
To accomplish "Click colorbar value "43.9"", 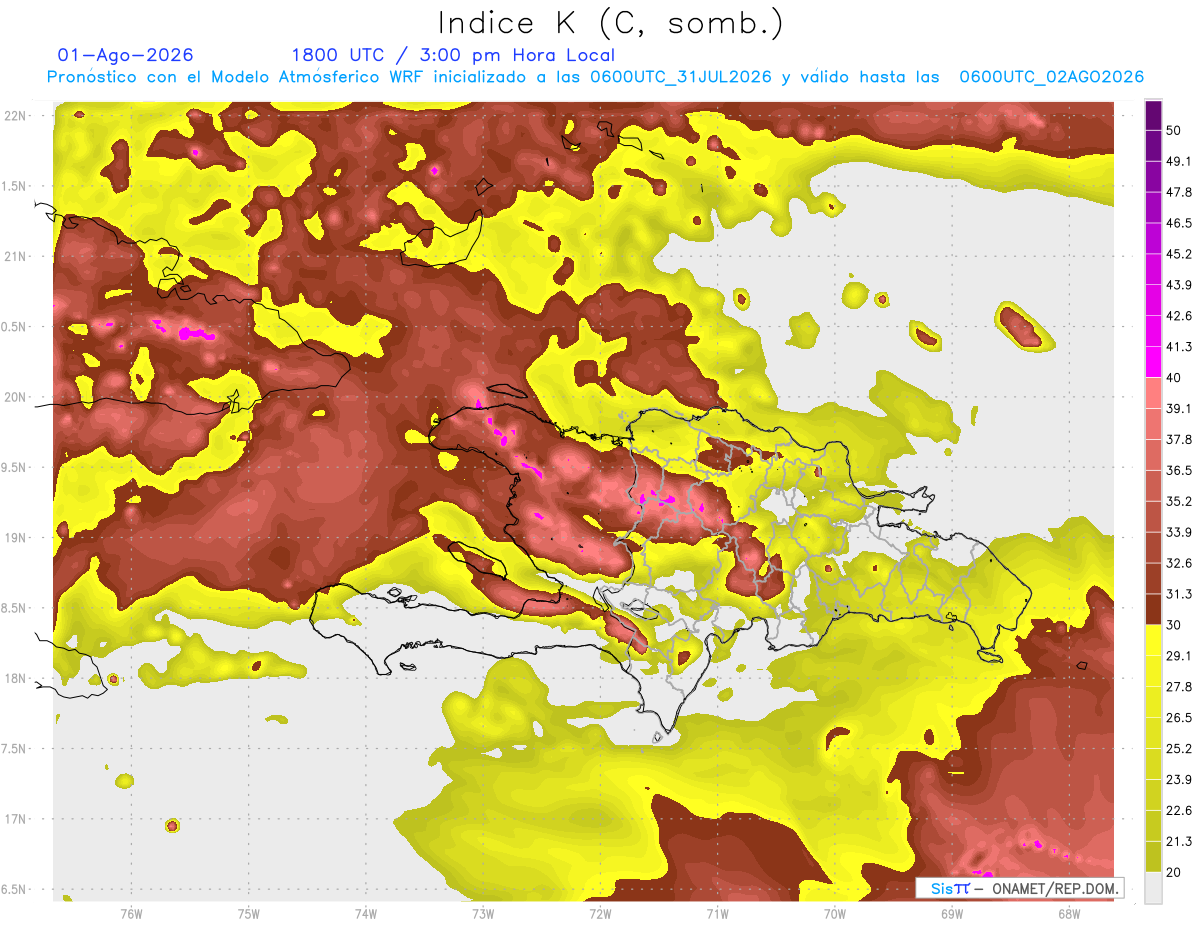I will (x=1179, y=285).
